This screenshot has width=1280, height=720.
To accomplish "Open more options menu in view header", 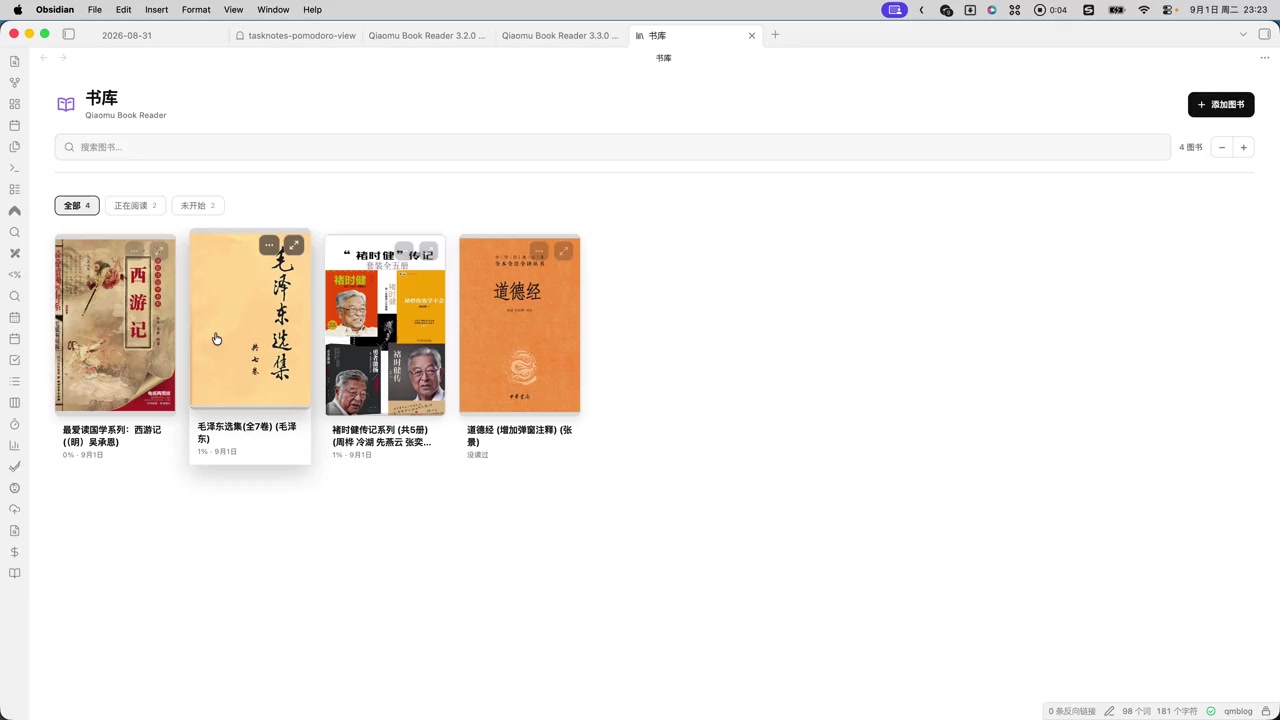I will click(1264, 58).
